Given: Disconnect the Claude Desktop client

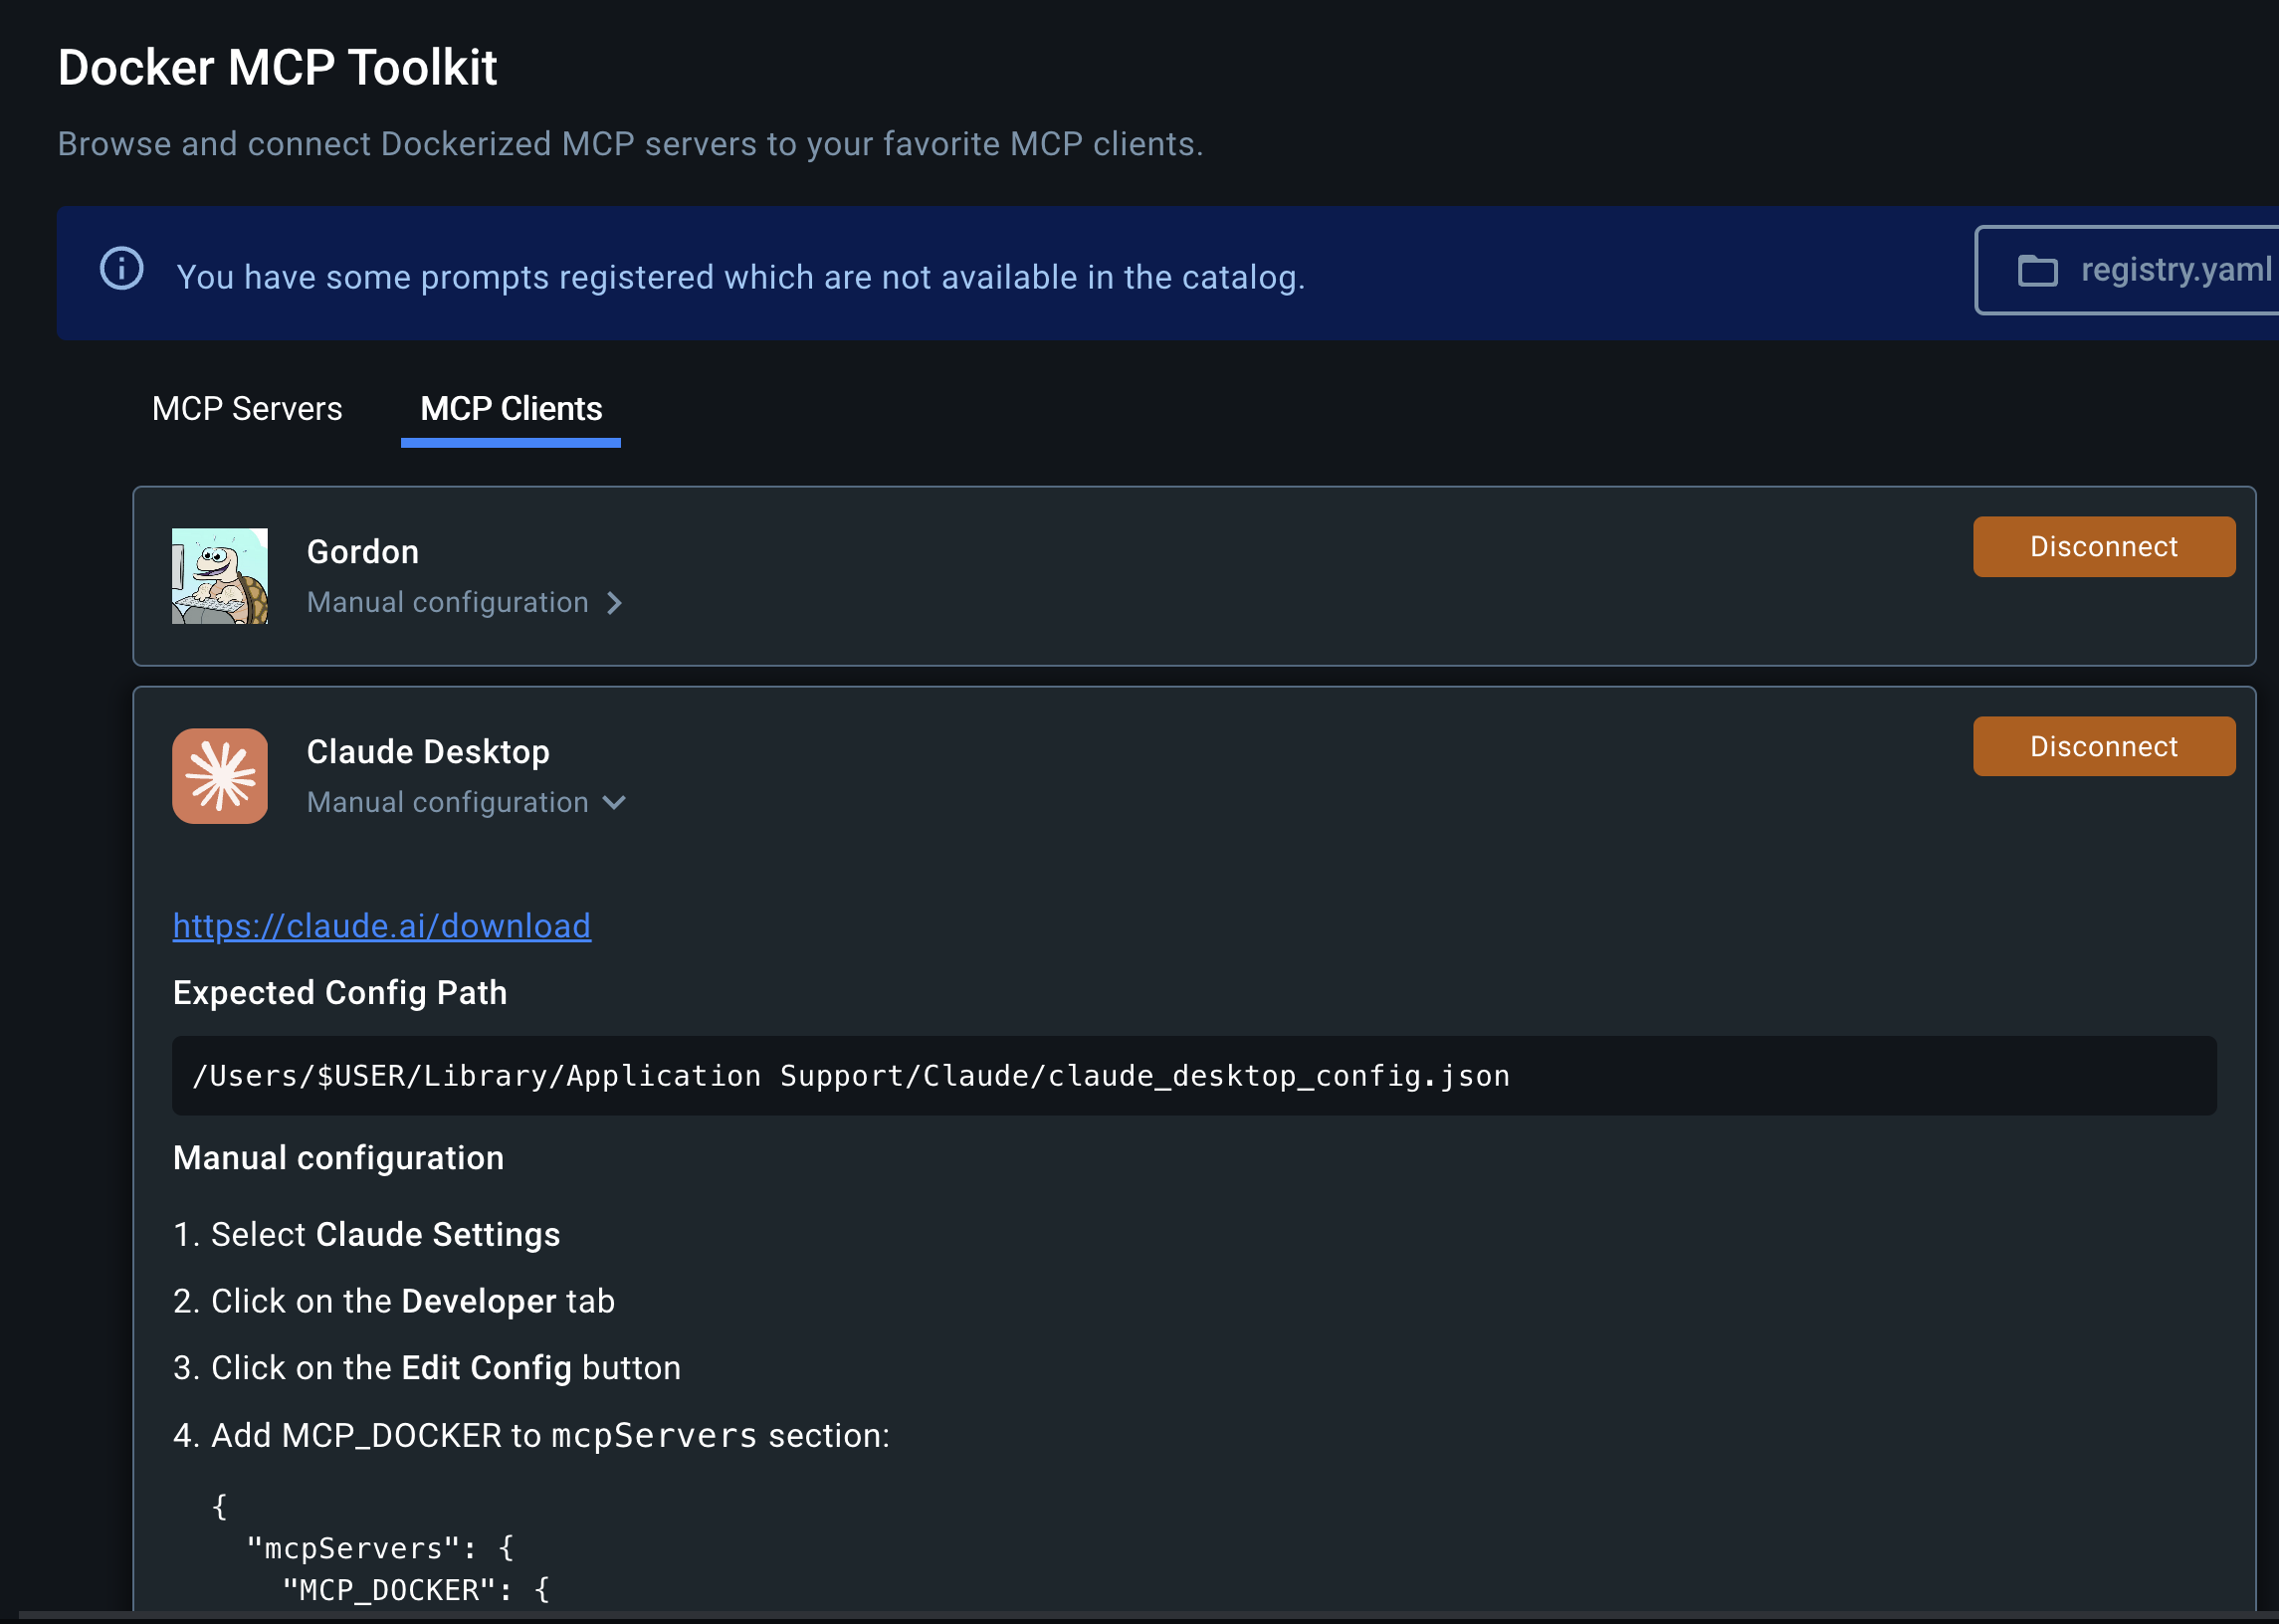Looking at the screenshot, I should 2103,747.
